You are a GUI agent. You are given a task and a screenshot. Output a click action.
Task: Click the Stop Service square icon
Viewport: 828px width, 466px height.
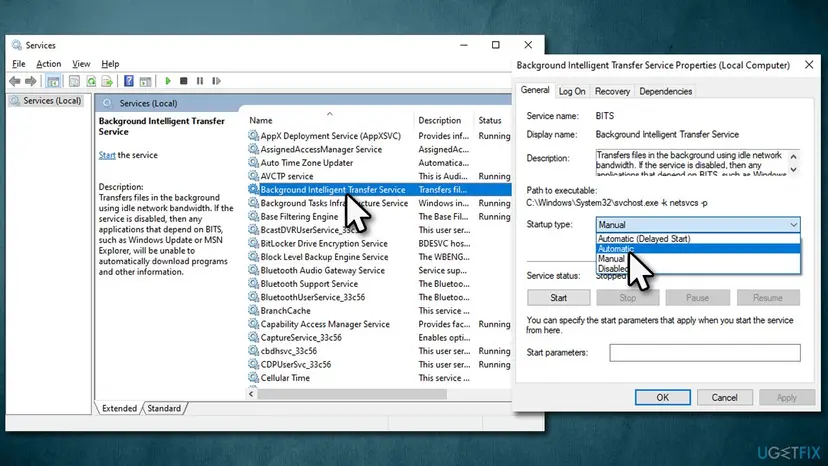tap(184, 81)
